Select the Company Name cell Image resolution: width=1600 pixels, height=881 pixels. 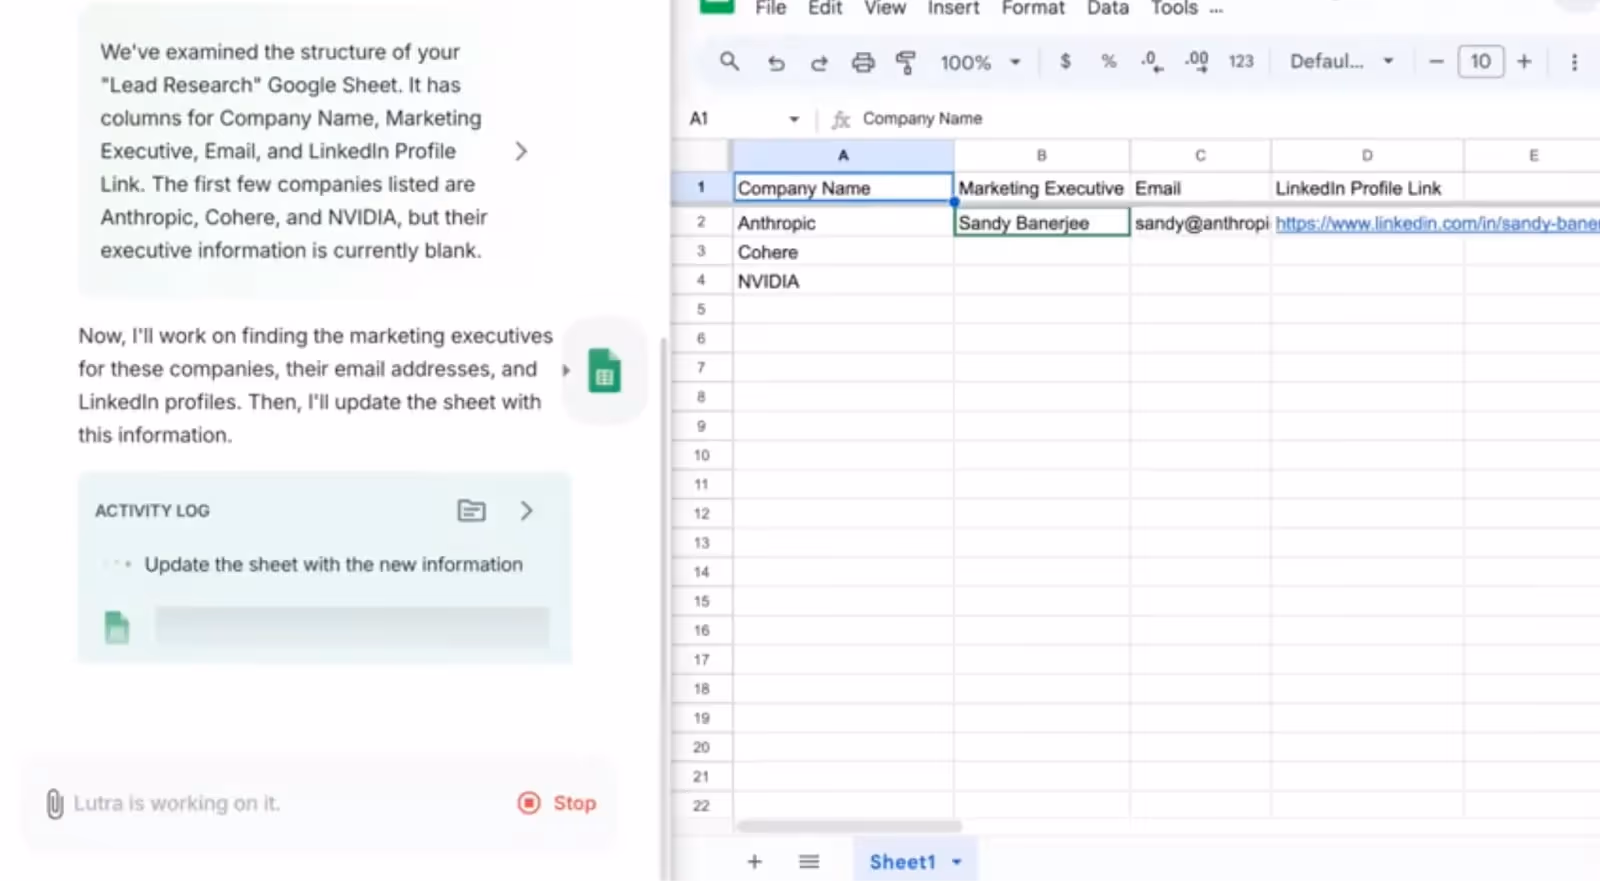(843, 188)
